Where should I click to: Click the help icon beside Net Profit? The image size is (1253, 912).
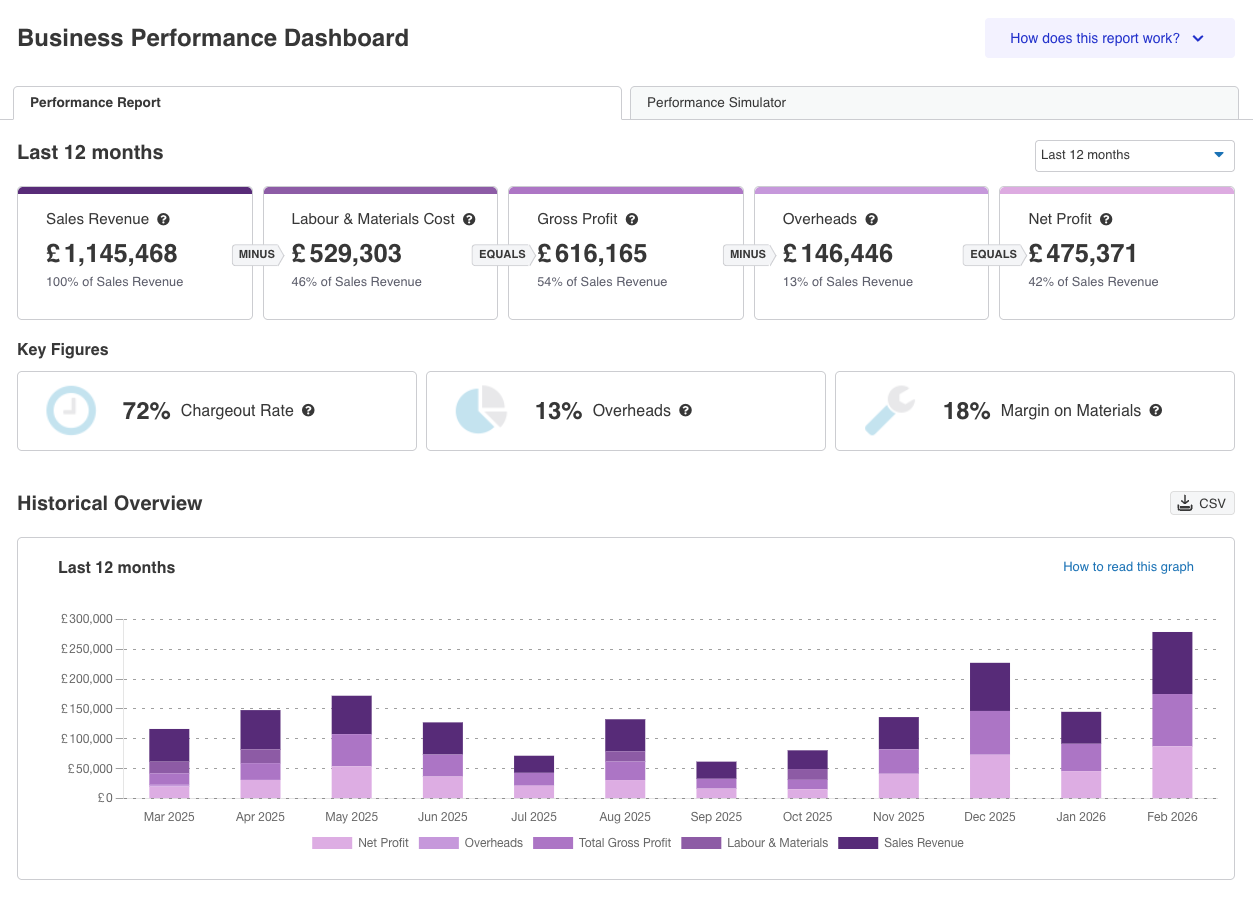tap(1106, 219)
